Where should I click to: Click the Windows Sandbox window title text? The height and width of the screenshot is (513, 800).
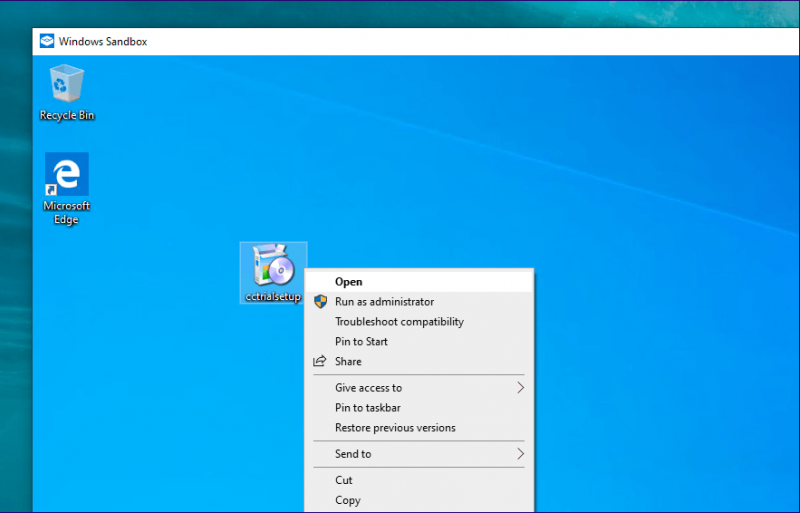pos(103,41)
